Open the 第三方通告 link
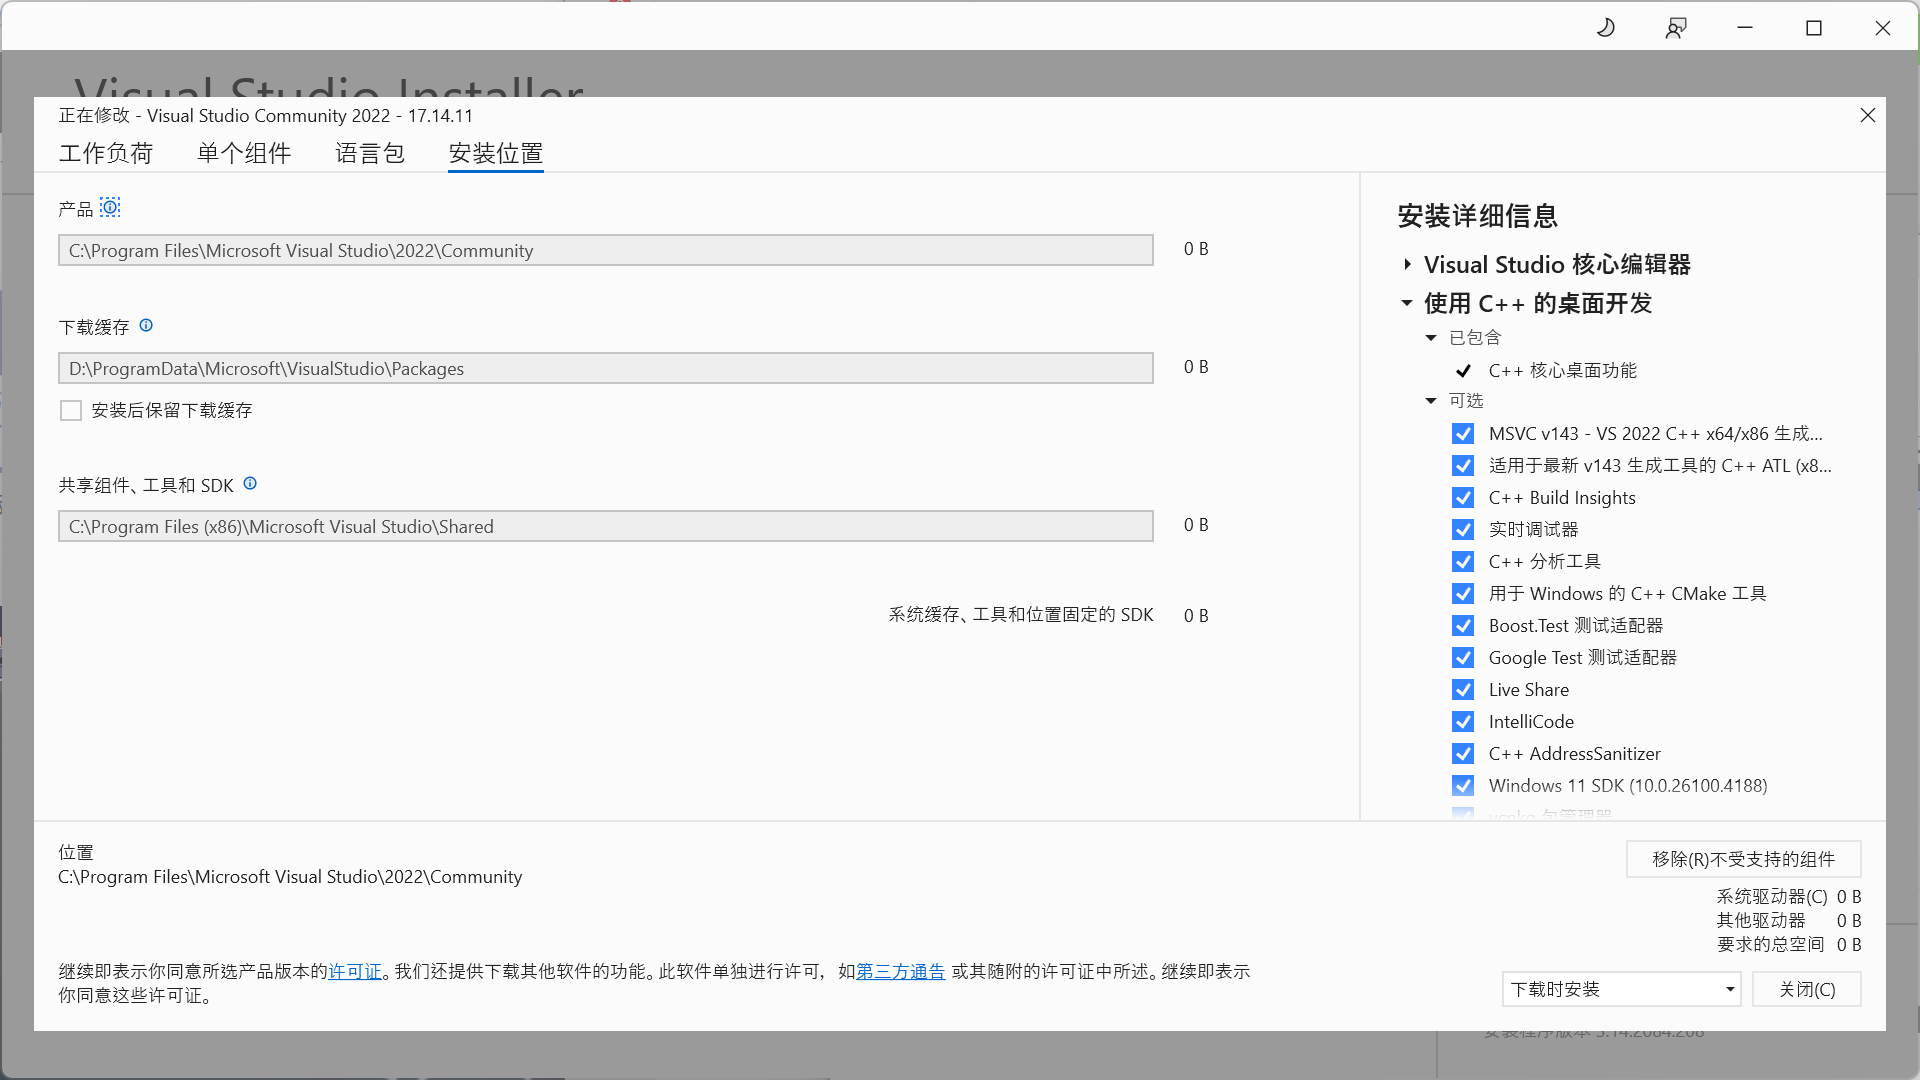The height and width of the screenshot is (1080, 1920). click(x=900, y=971)
